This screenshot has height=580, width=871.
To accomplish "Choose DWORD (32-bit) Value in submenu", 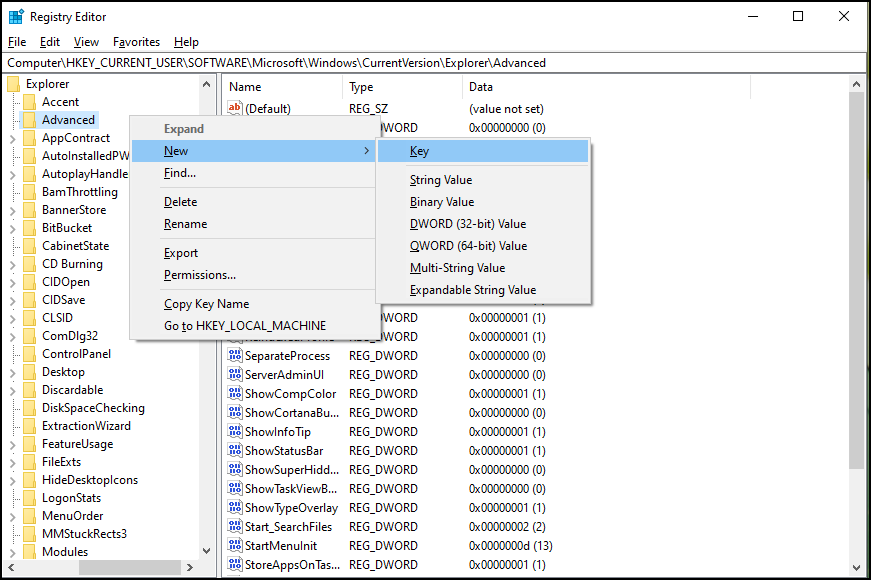I will [483, 224].
